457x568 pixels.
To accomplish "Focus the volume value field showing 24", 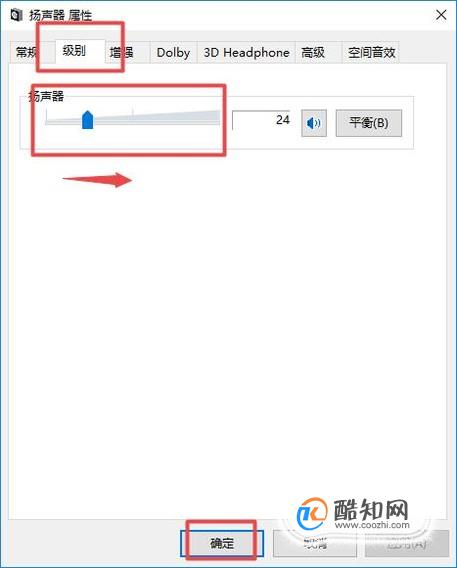I will point(261,120).
